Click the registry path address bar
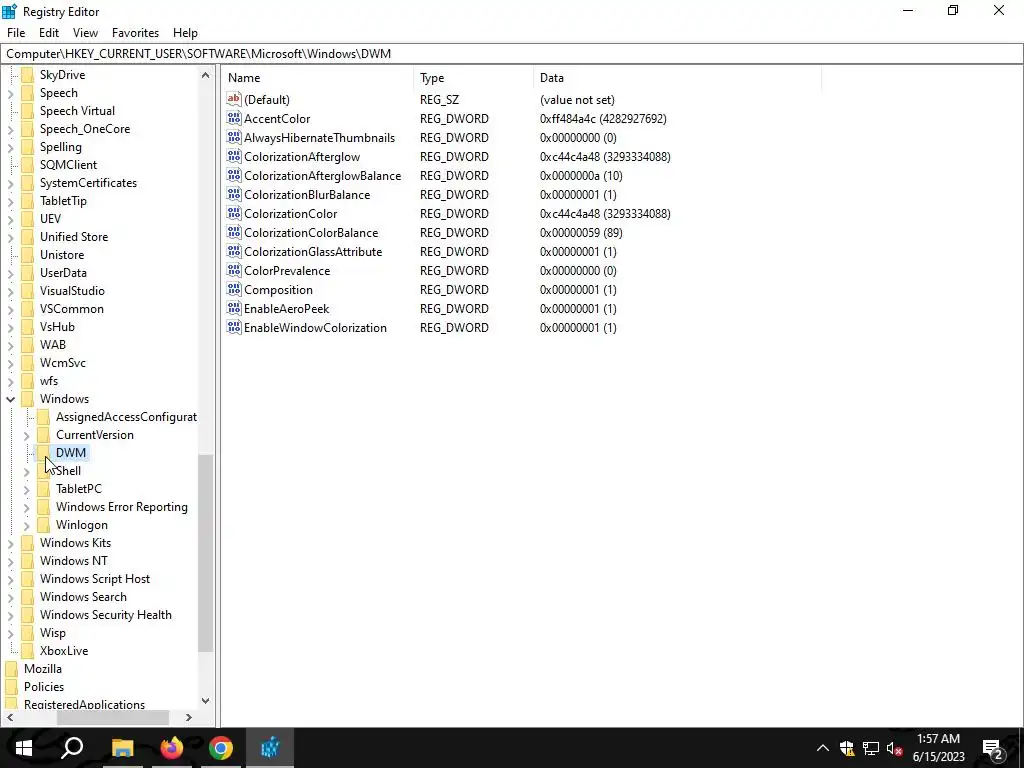1024x768 pixels. (x=511, y=54)
